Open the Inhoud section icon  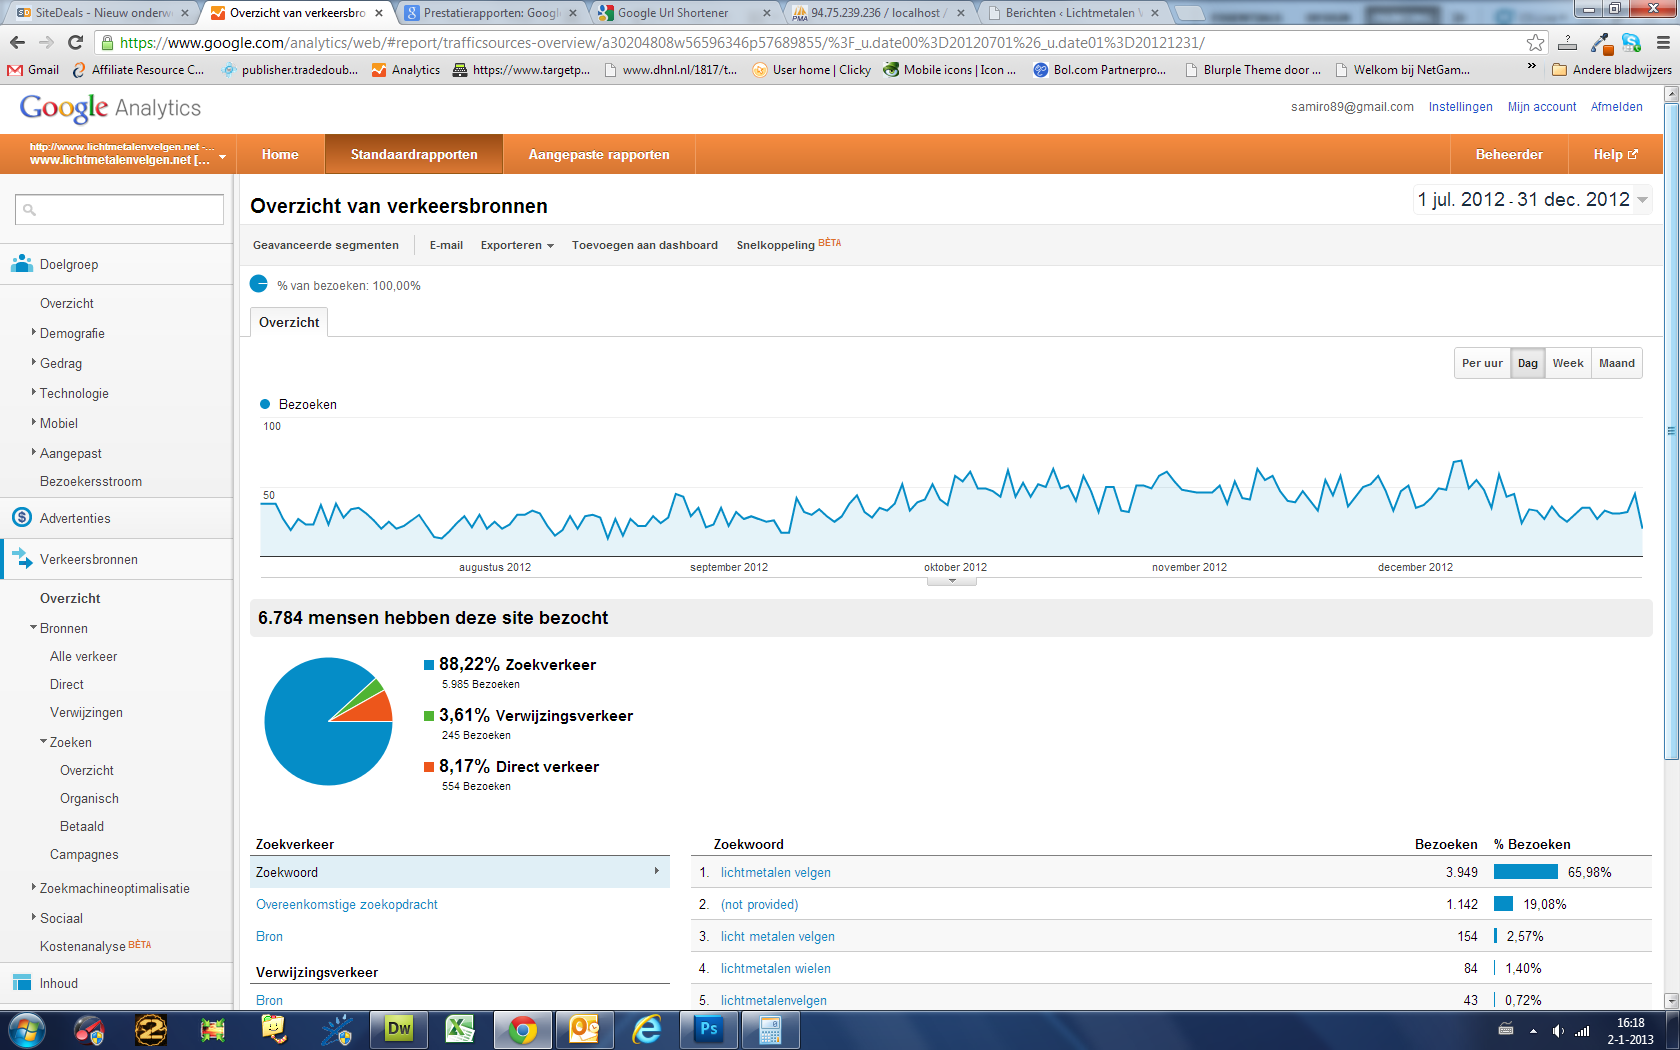tap(22, 983)
